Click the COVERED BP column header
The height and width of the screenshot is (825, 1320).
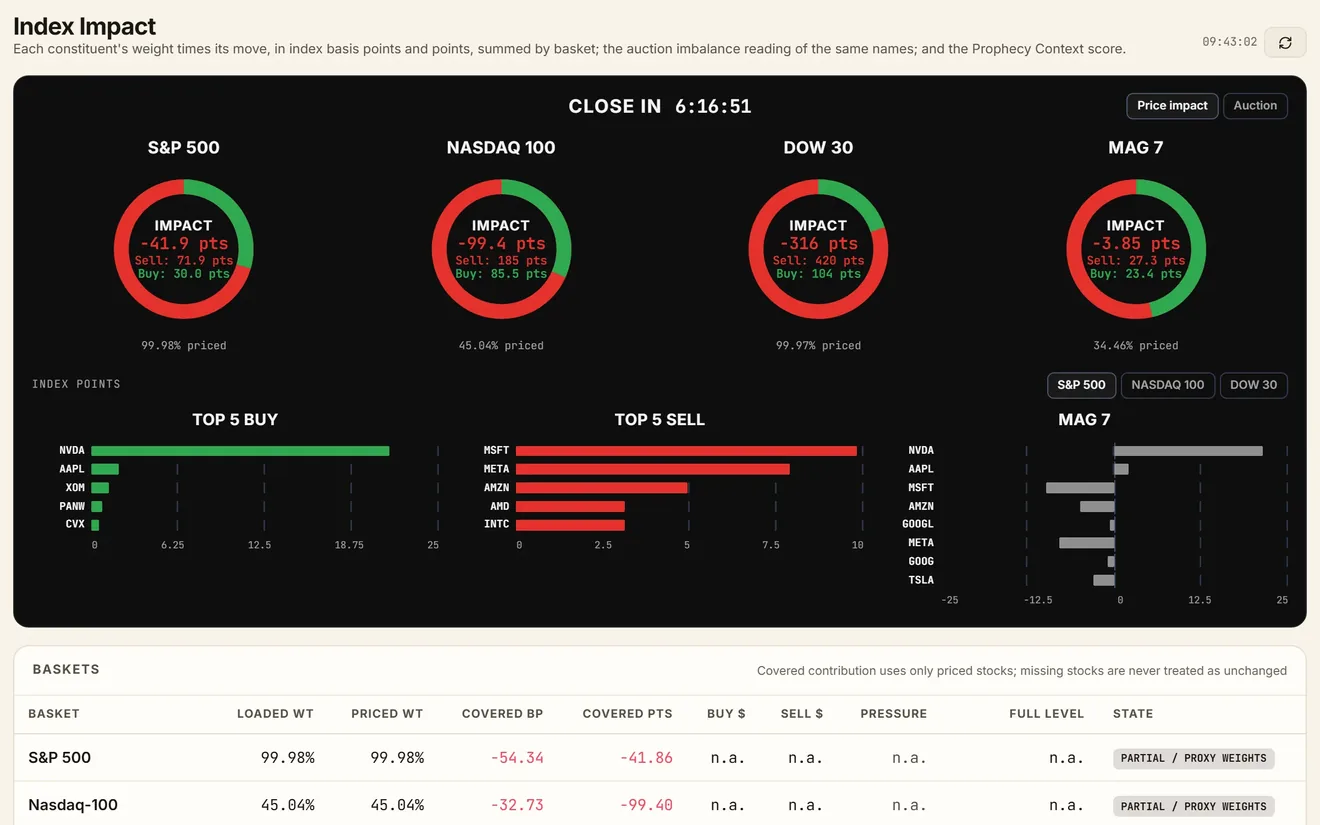(502, 714)
